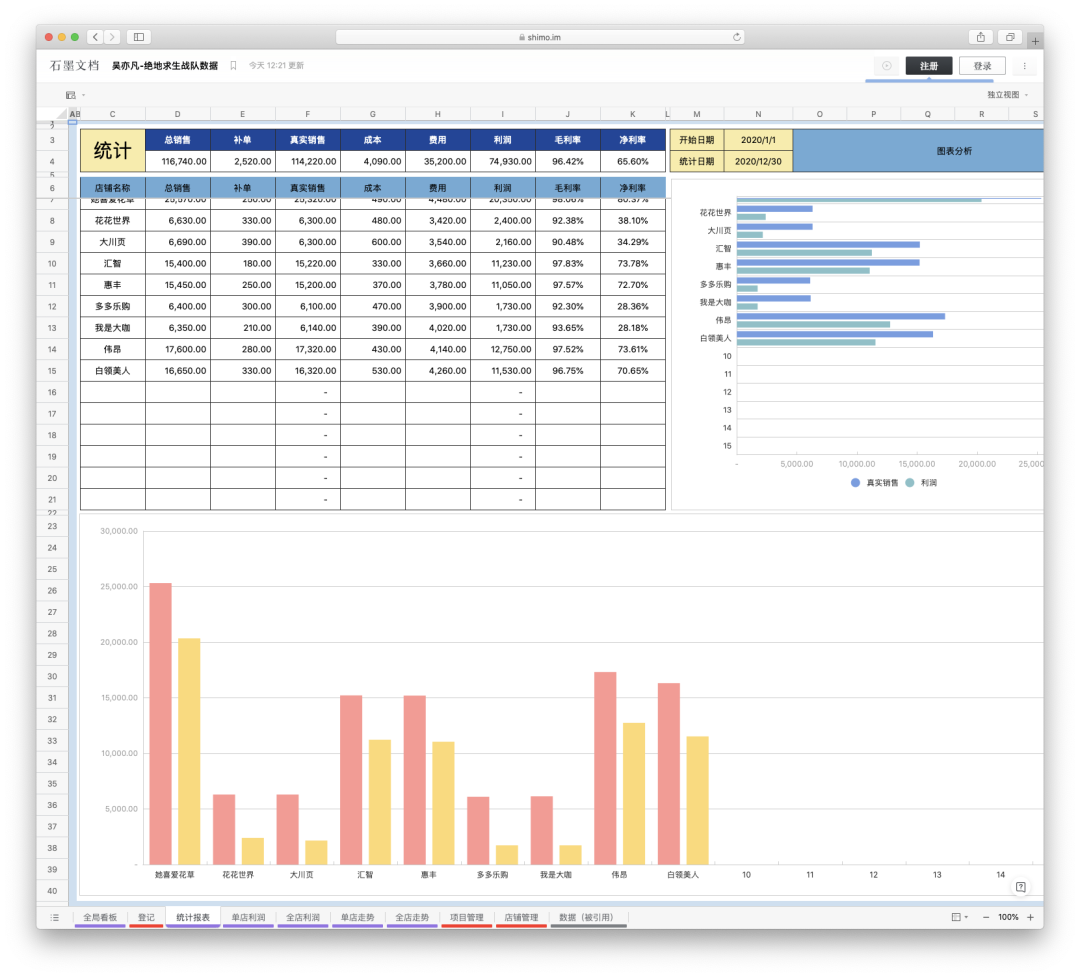Show all Safari tabs overview

pyautogui.click(x=1010, y=37)
